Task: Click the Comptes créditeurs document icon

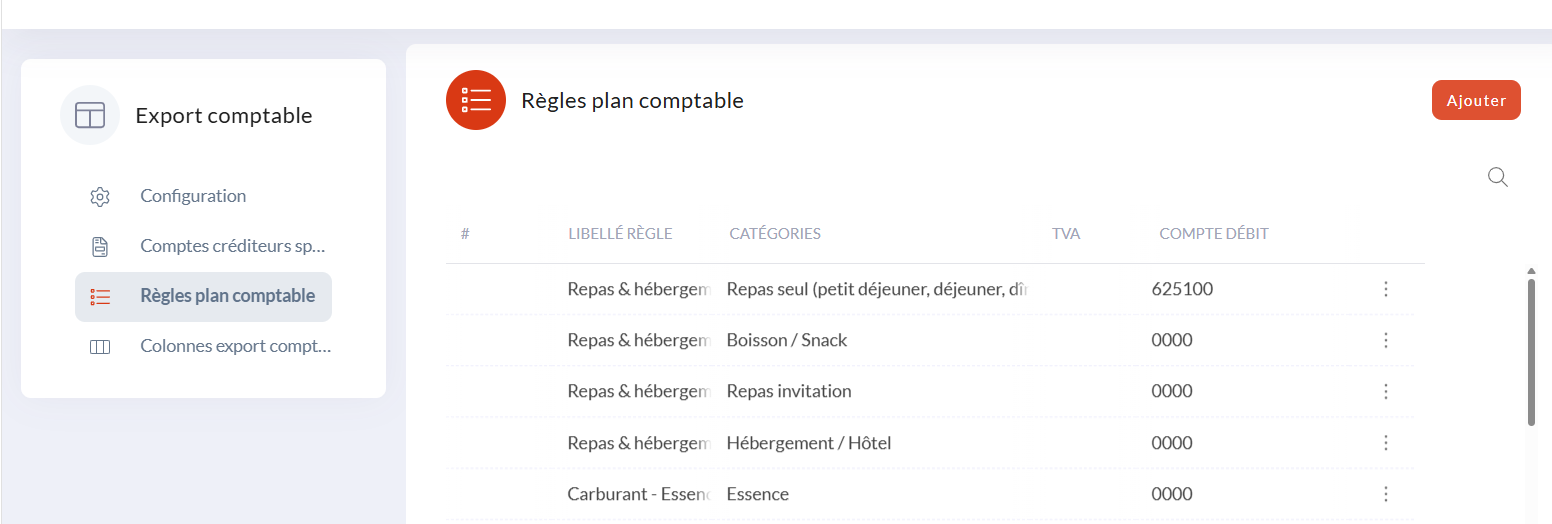Action: tap(100, 246)
